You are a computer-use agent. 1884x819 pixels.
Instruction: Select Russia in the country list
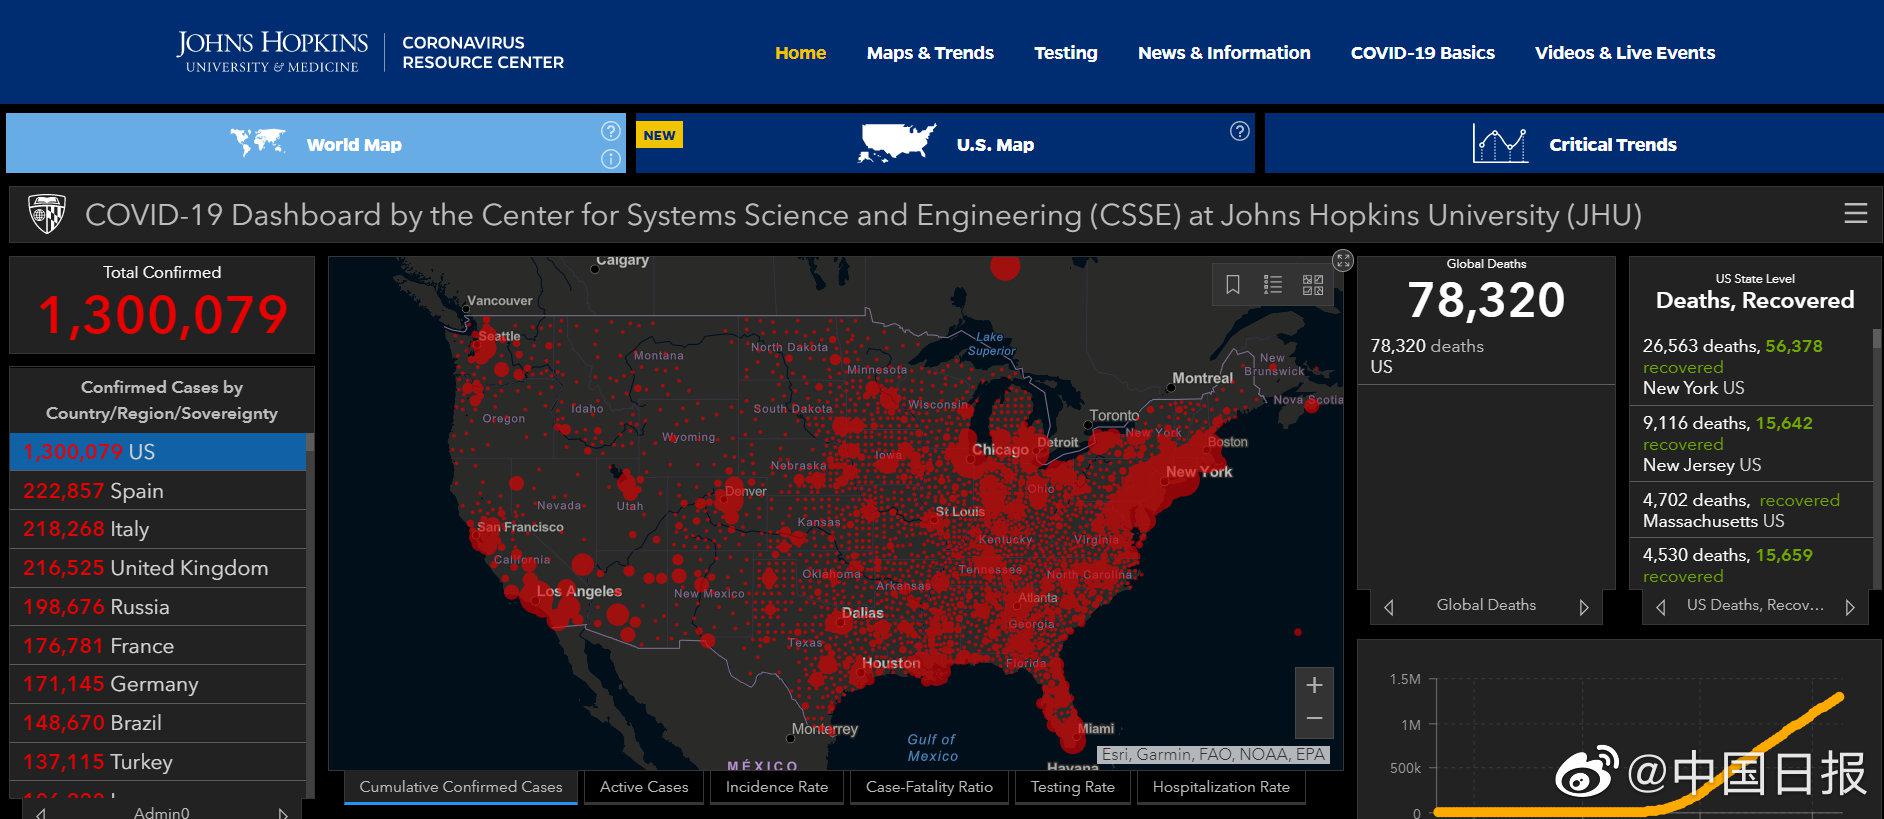click(158, 607)
